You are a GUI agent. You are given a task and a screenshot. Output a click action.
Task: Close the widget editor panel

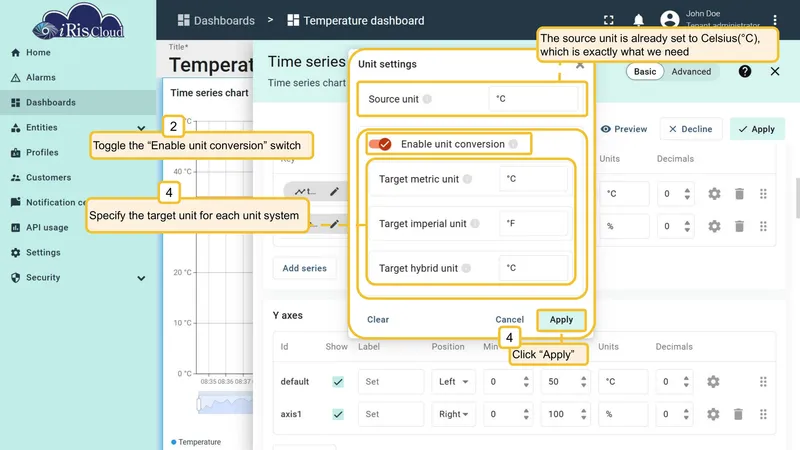[775, 71]
